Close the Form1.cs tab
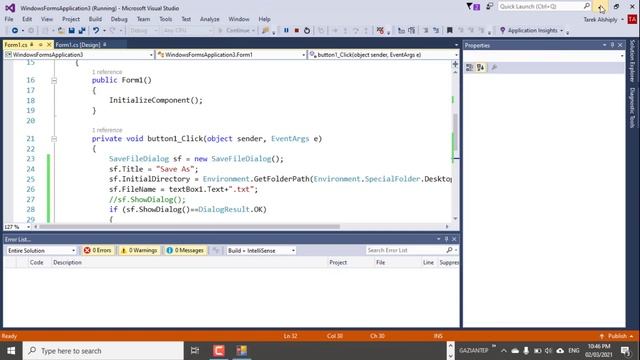The height and width of the screenshot is (360, 640). (x=49, y=44)
